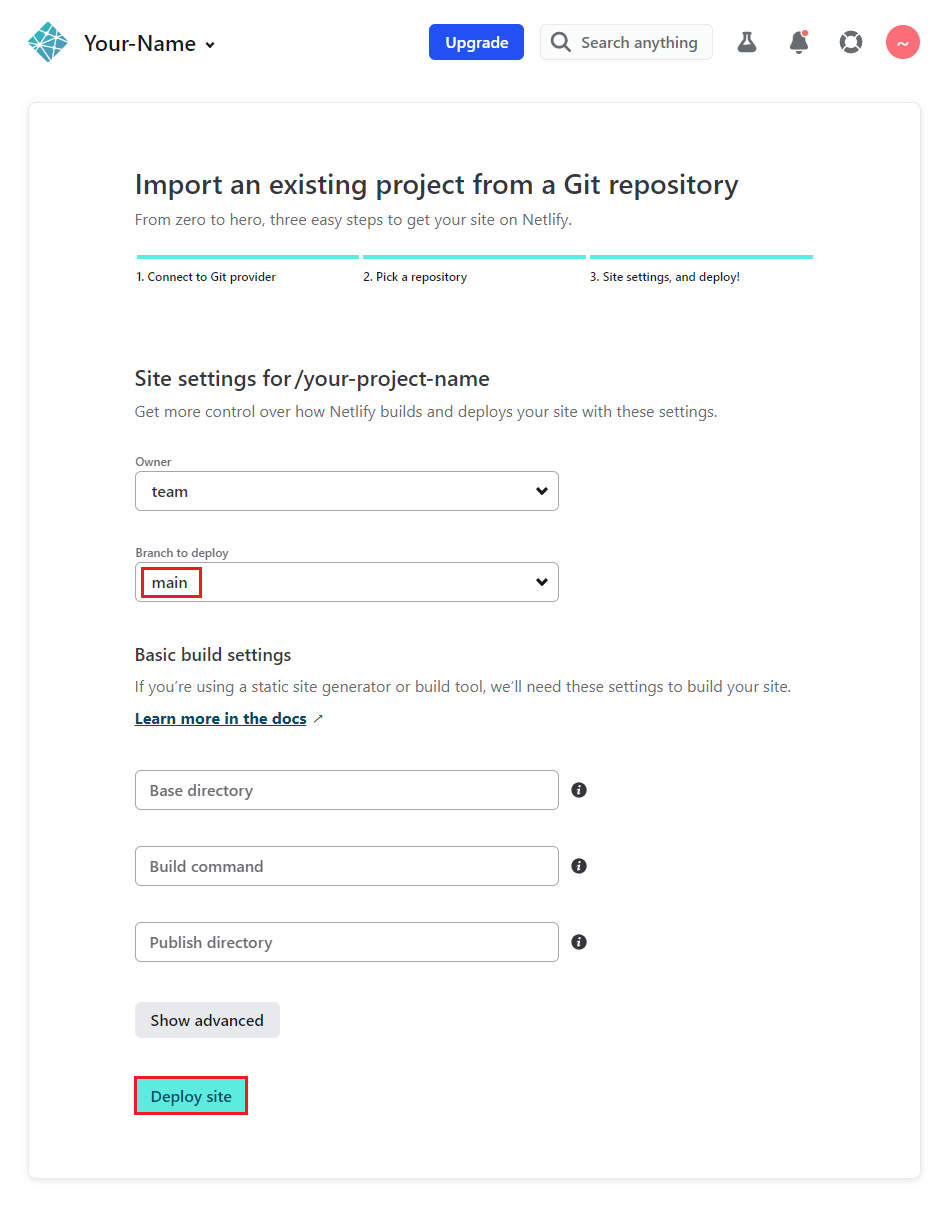View the Publish directory info tooltip
The image size is (941, 1209).
tap(579, 942)
